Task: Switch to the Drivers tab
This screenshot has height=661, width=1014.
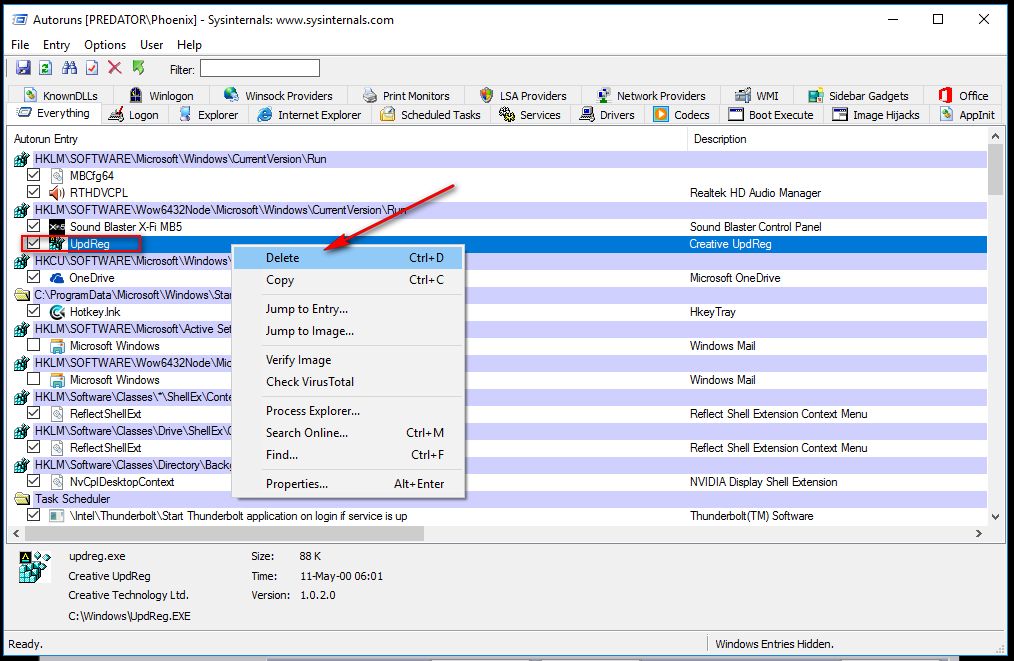Action: click(607, 114)
